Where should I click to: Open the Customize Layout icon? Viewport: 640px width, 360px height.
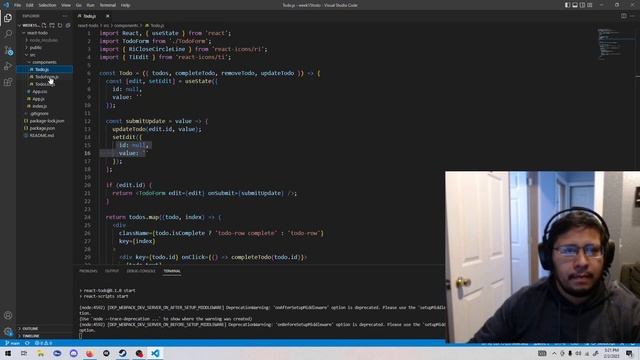click(590, 5)
